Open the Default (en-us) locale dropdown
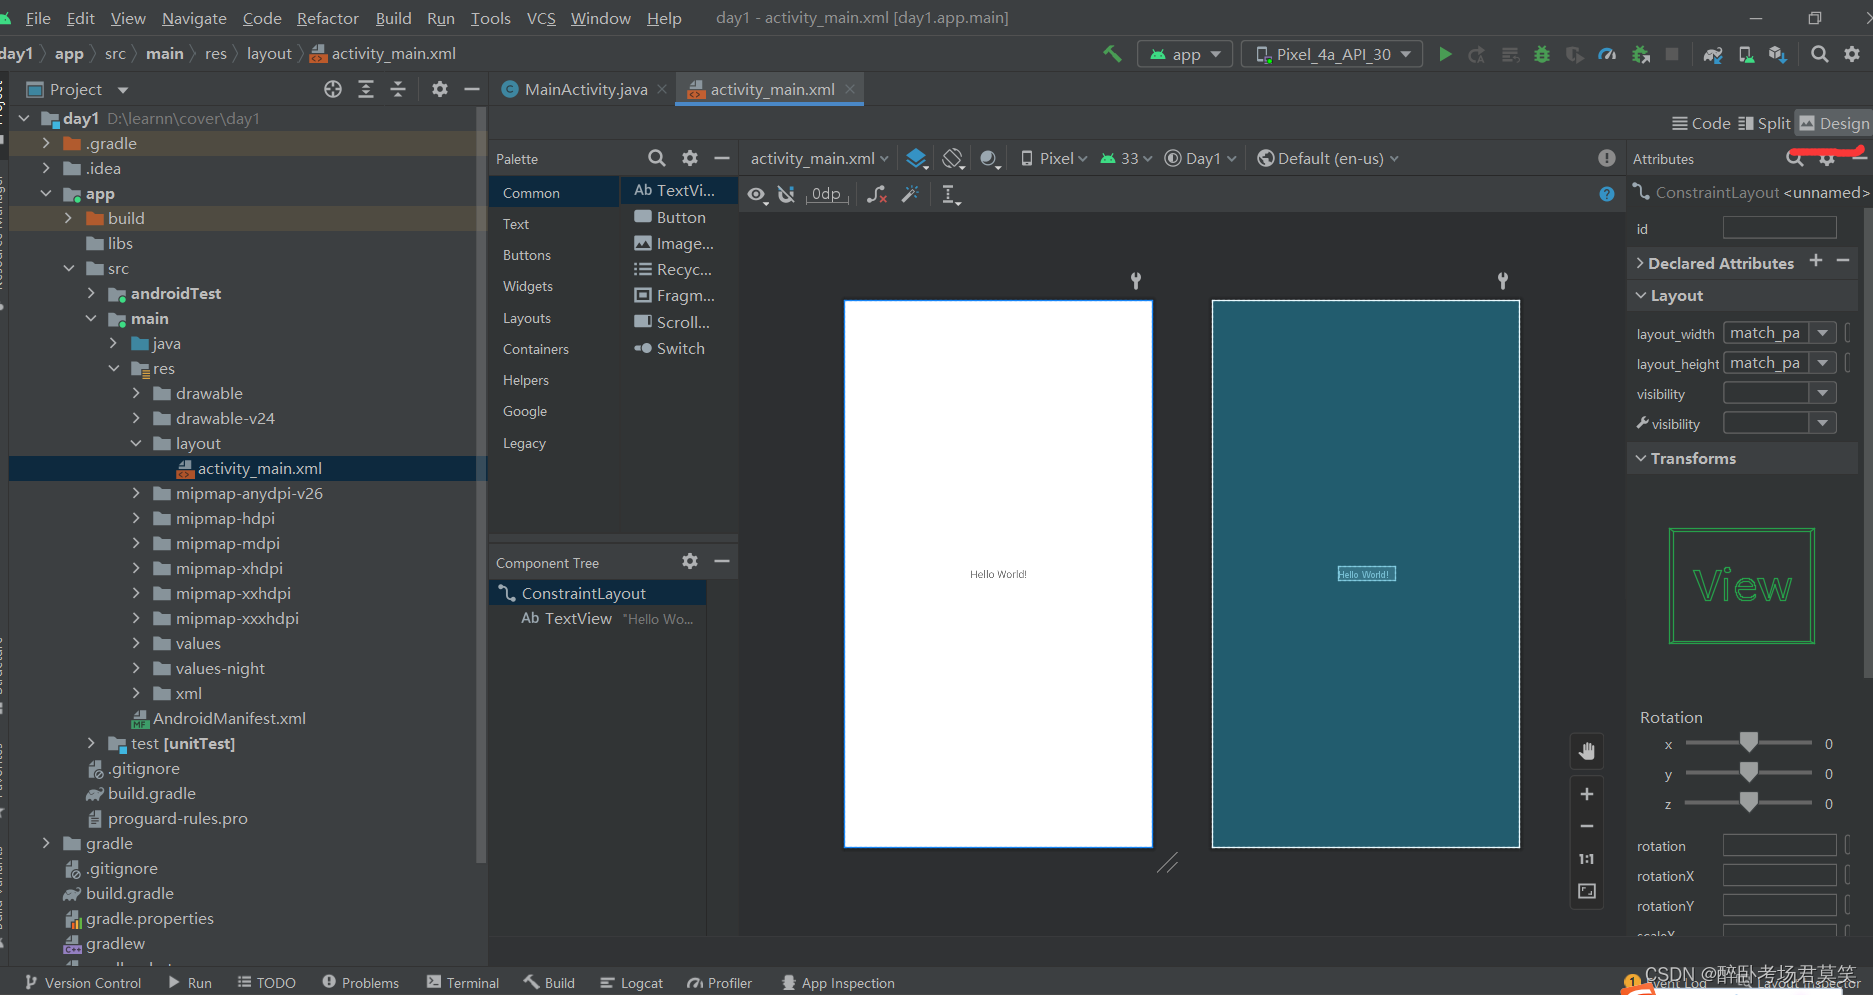The width and height of the screenshot is (1873, 995). pyautogui.click(x=1328, y=158)
